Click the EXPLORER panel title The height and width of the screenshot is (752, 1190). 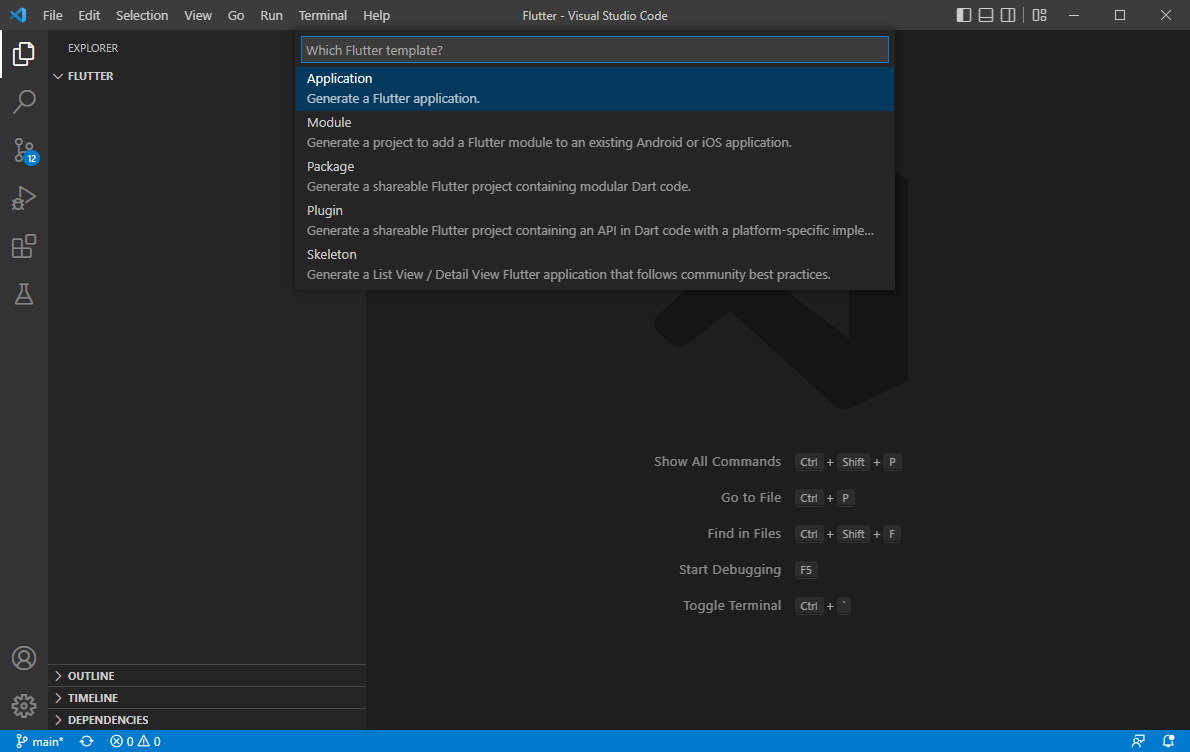(93, 48)
